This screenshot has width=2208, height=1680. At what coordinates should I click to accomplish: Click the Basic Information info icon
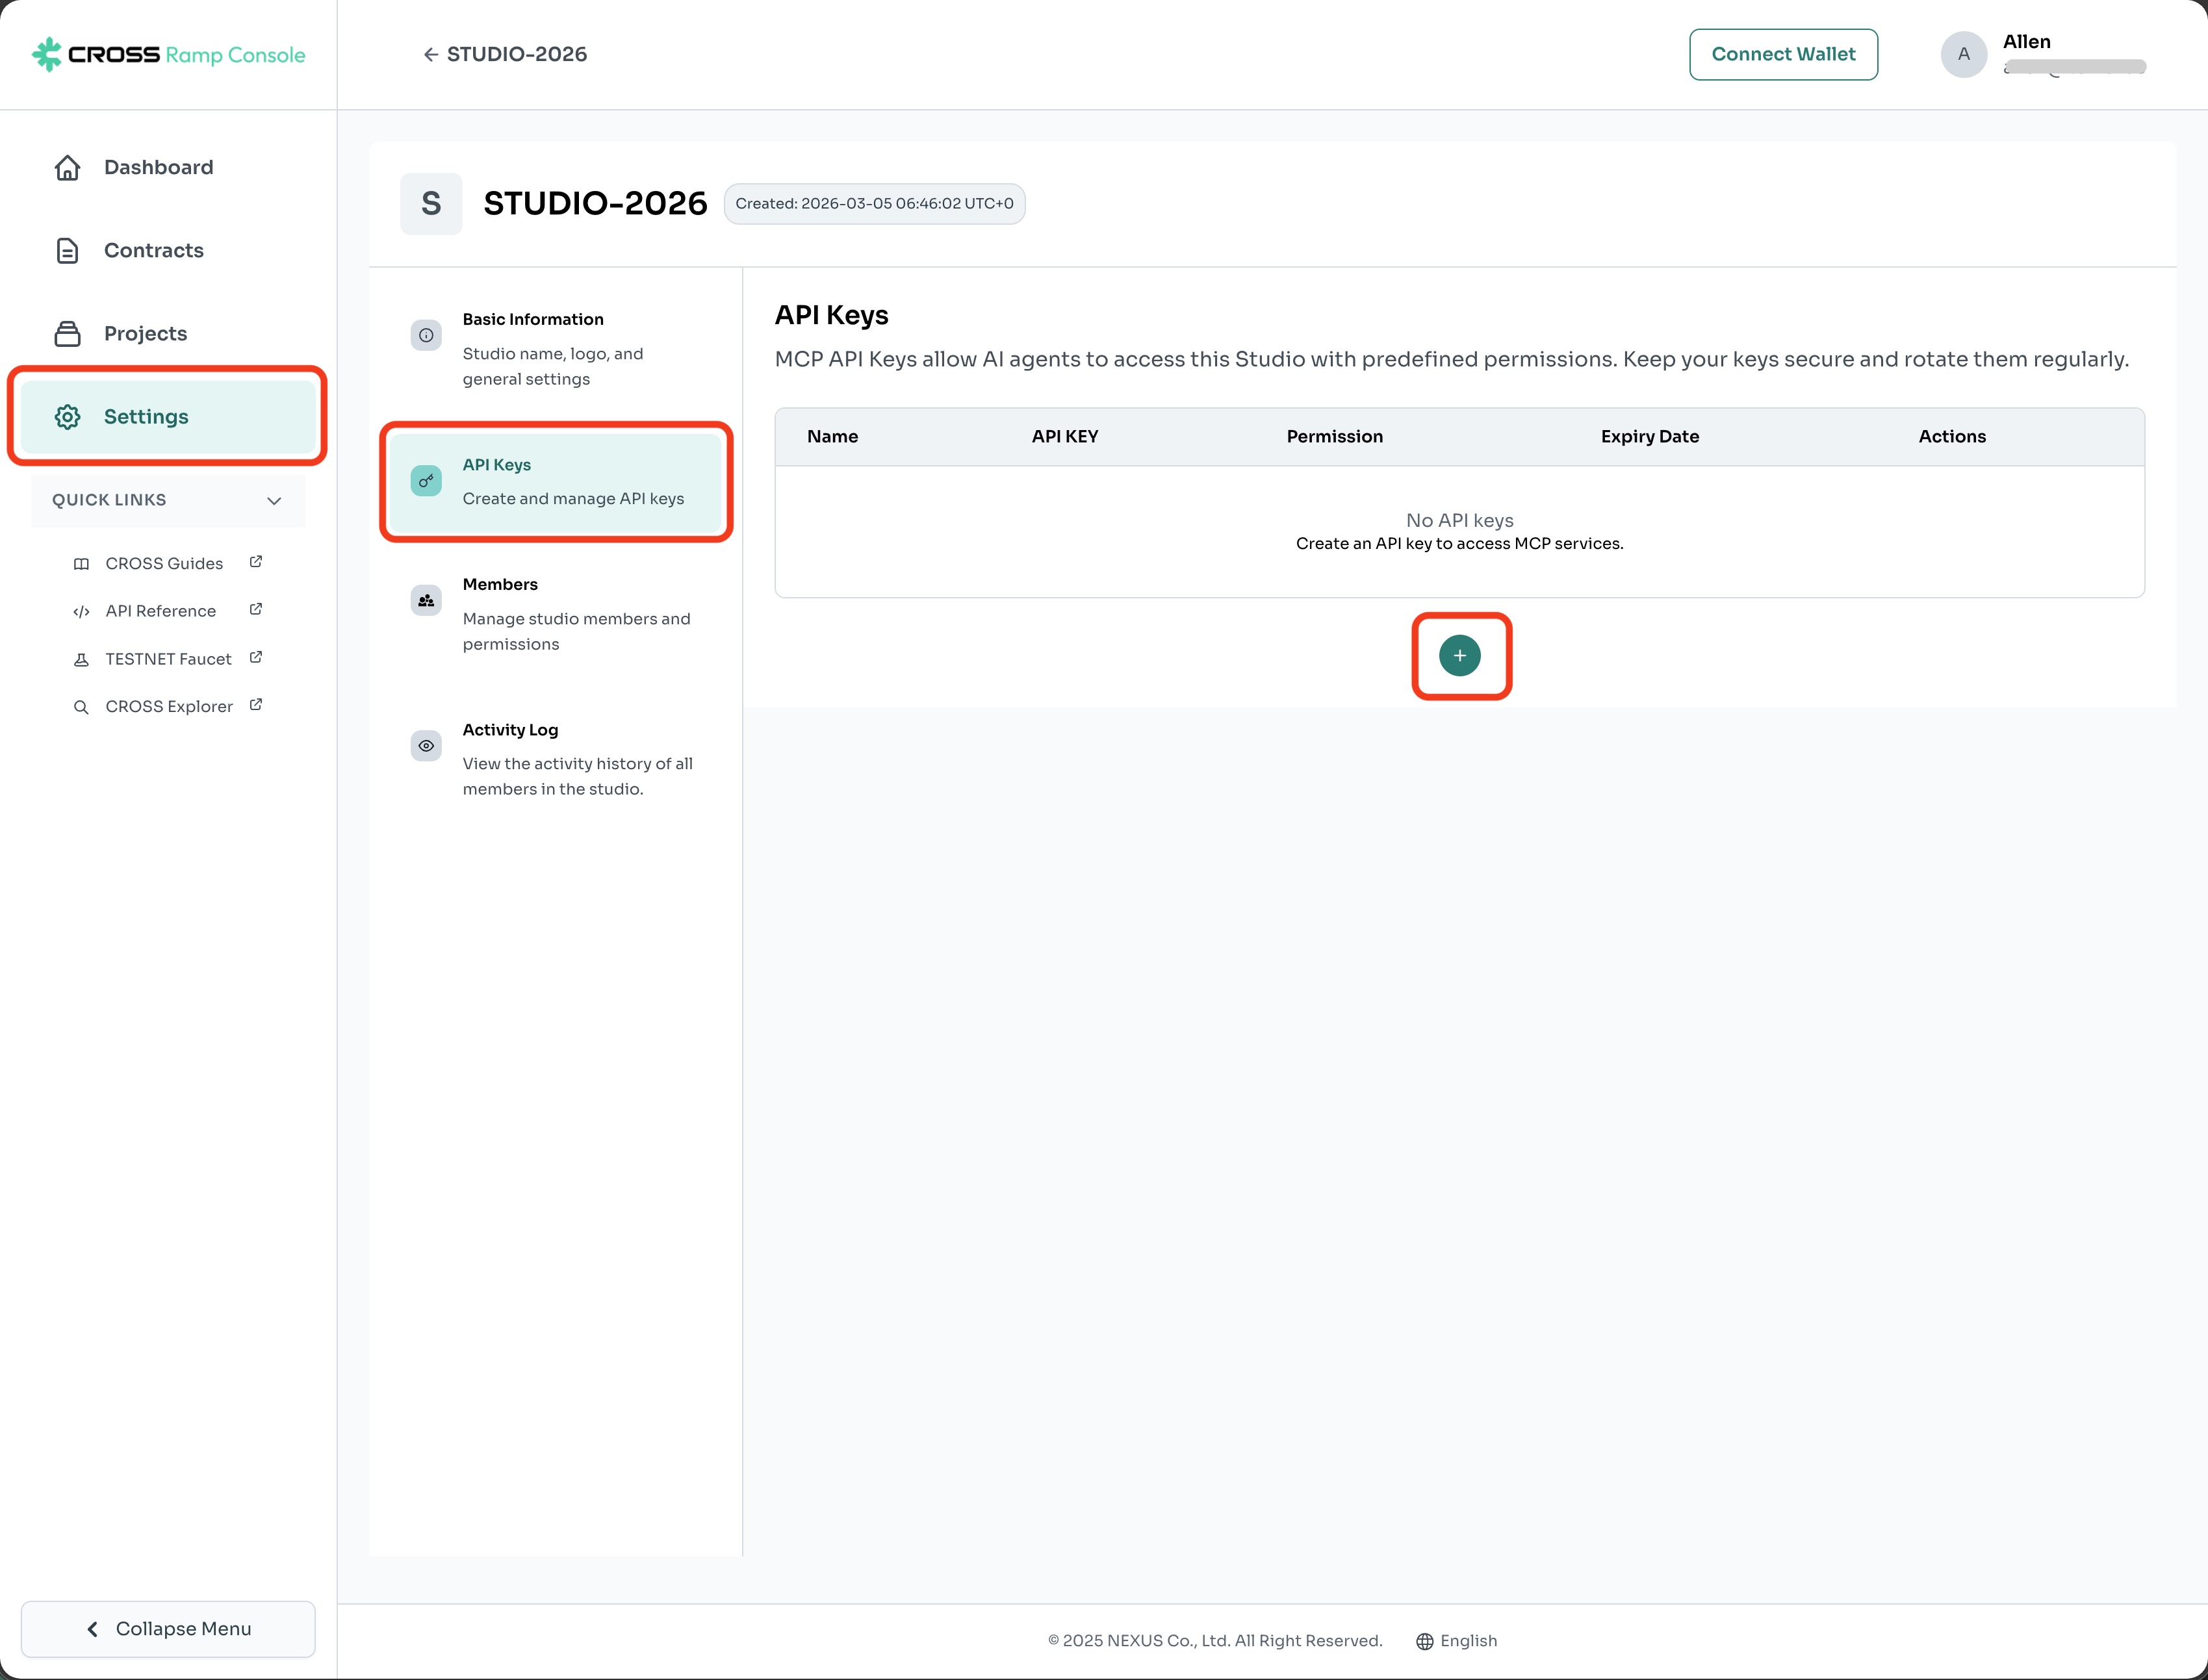pyautogui.click(x=426, y=335)
